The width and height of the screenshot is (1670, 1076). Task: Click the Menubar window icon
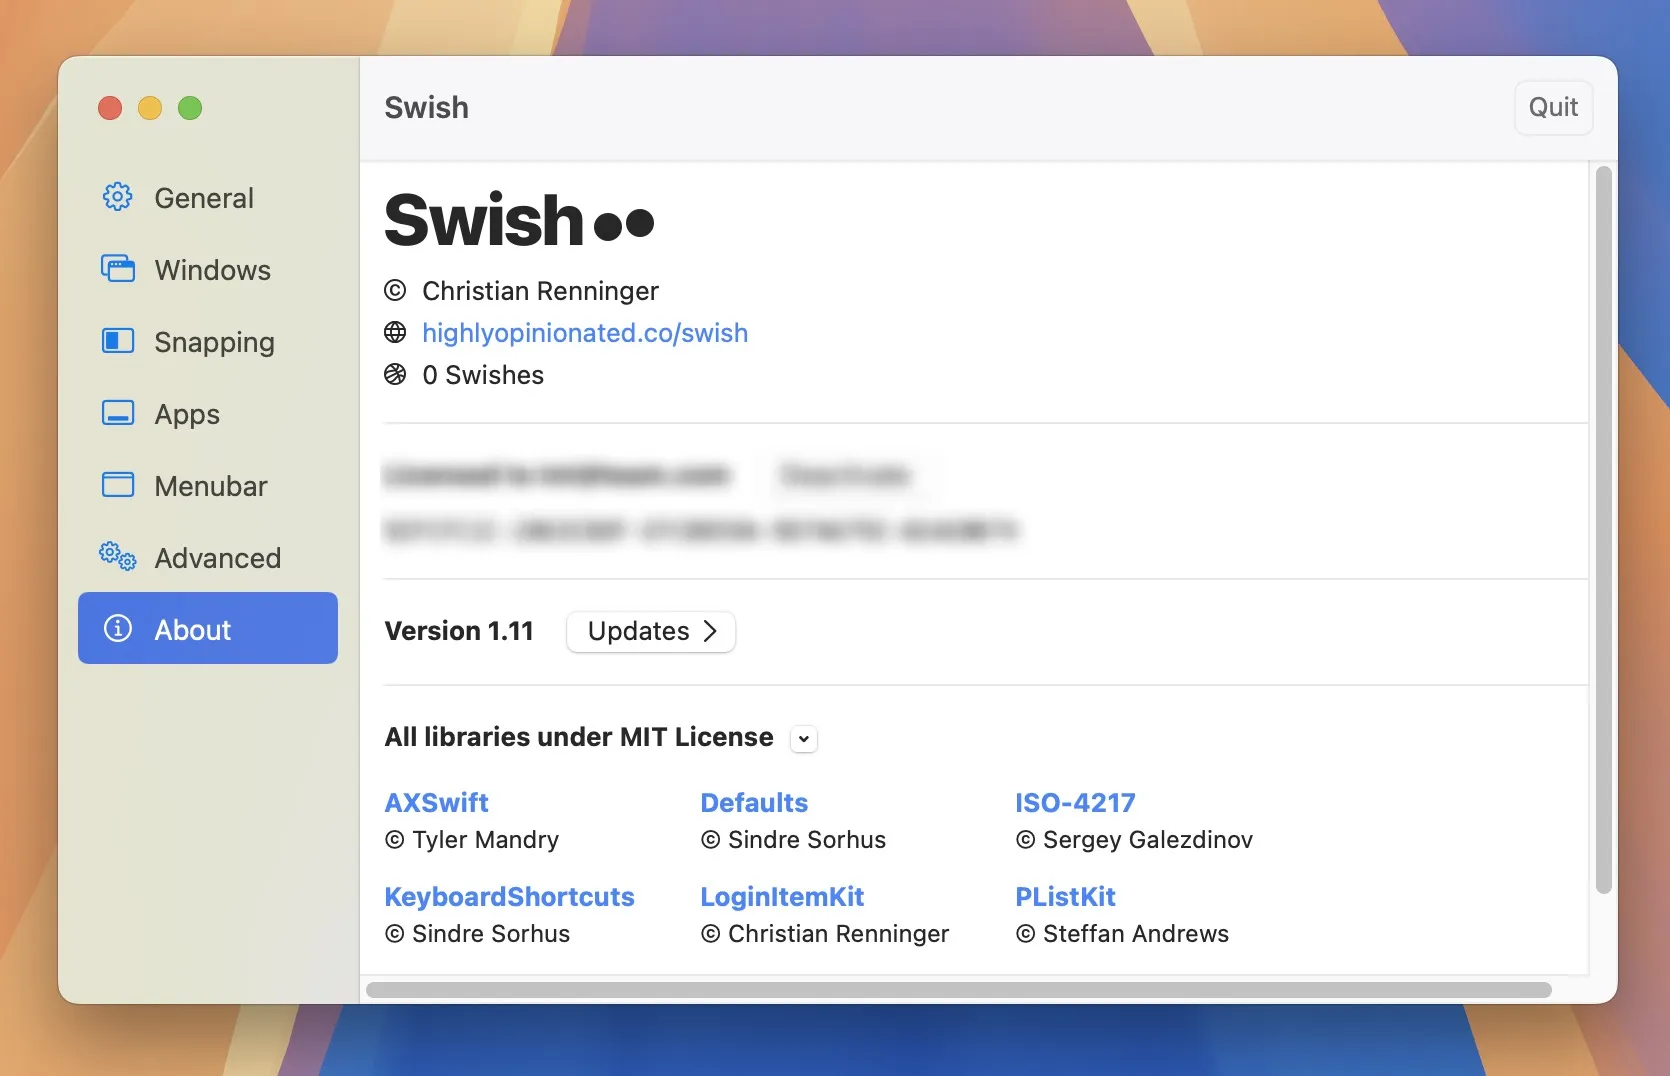[118, 485]
